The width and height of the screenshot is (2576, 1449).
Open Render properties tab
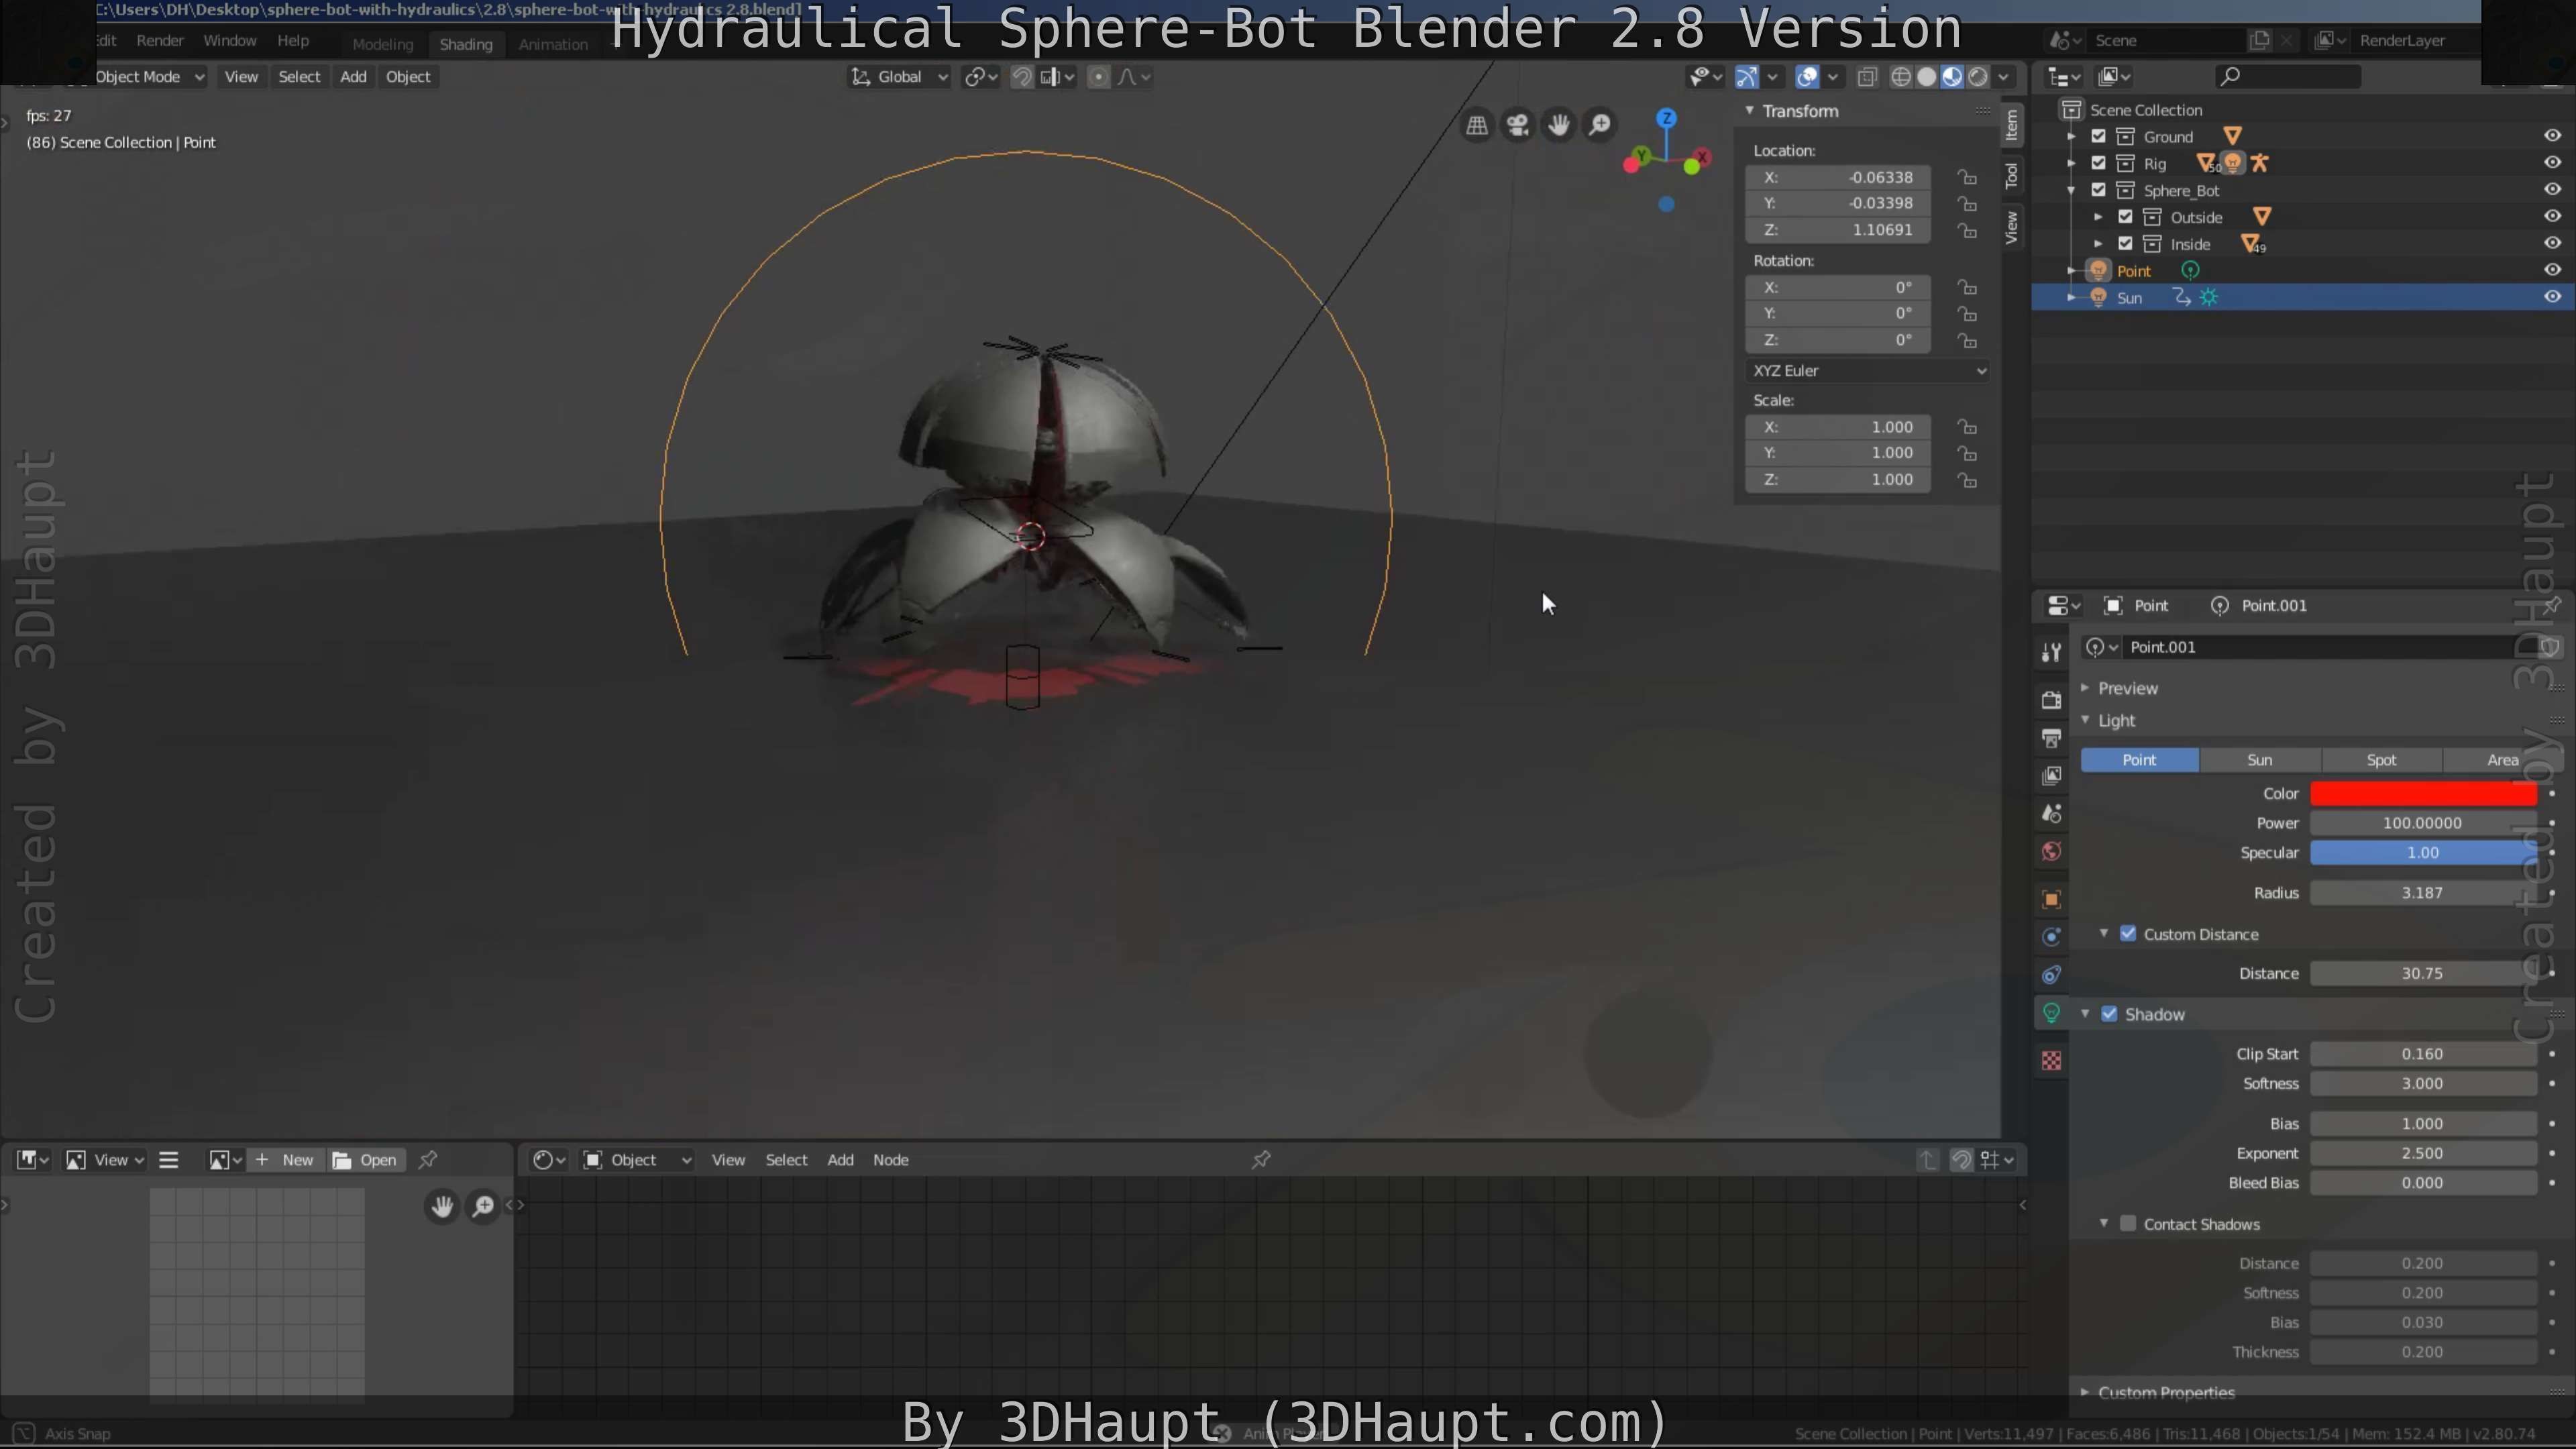[2051, 700]
